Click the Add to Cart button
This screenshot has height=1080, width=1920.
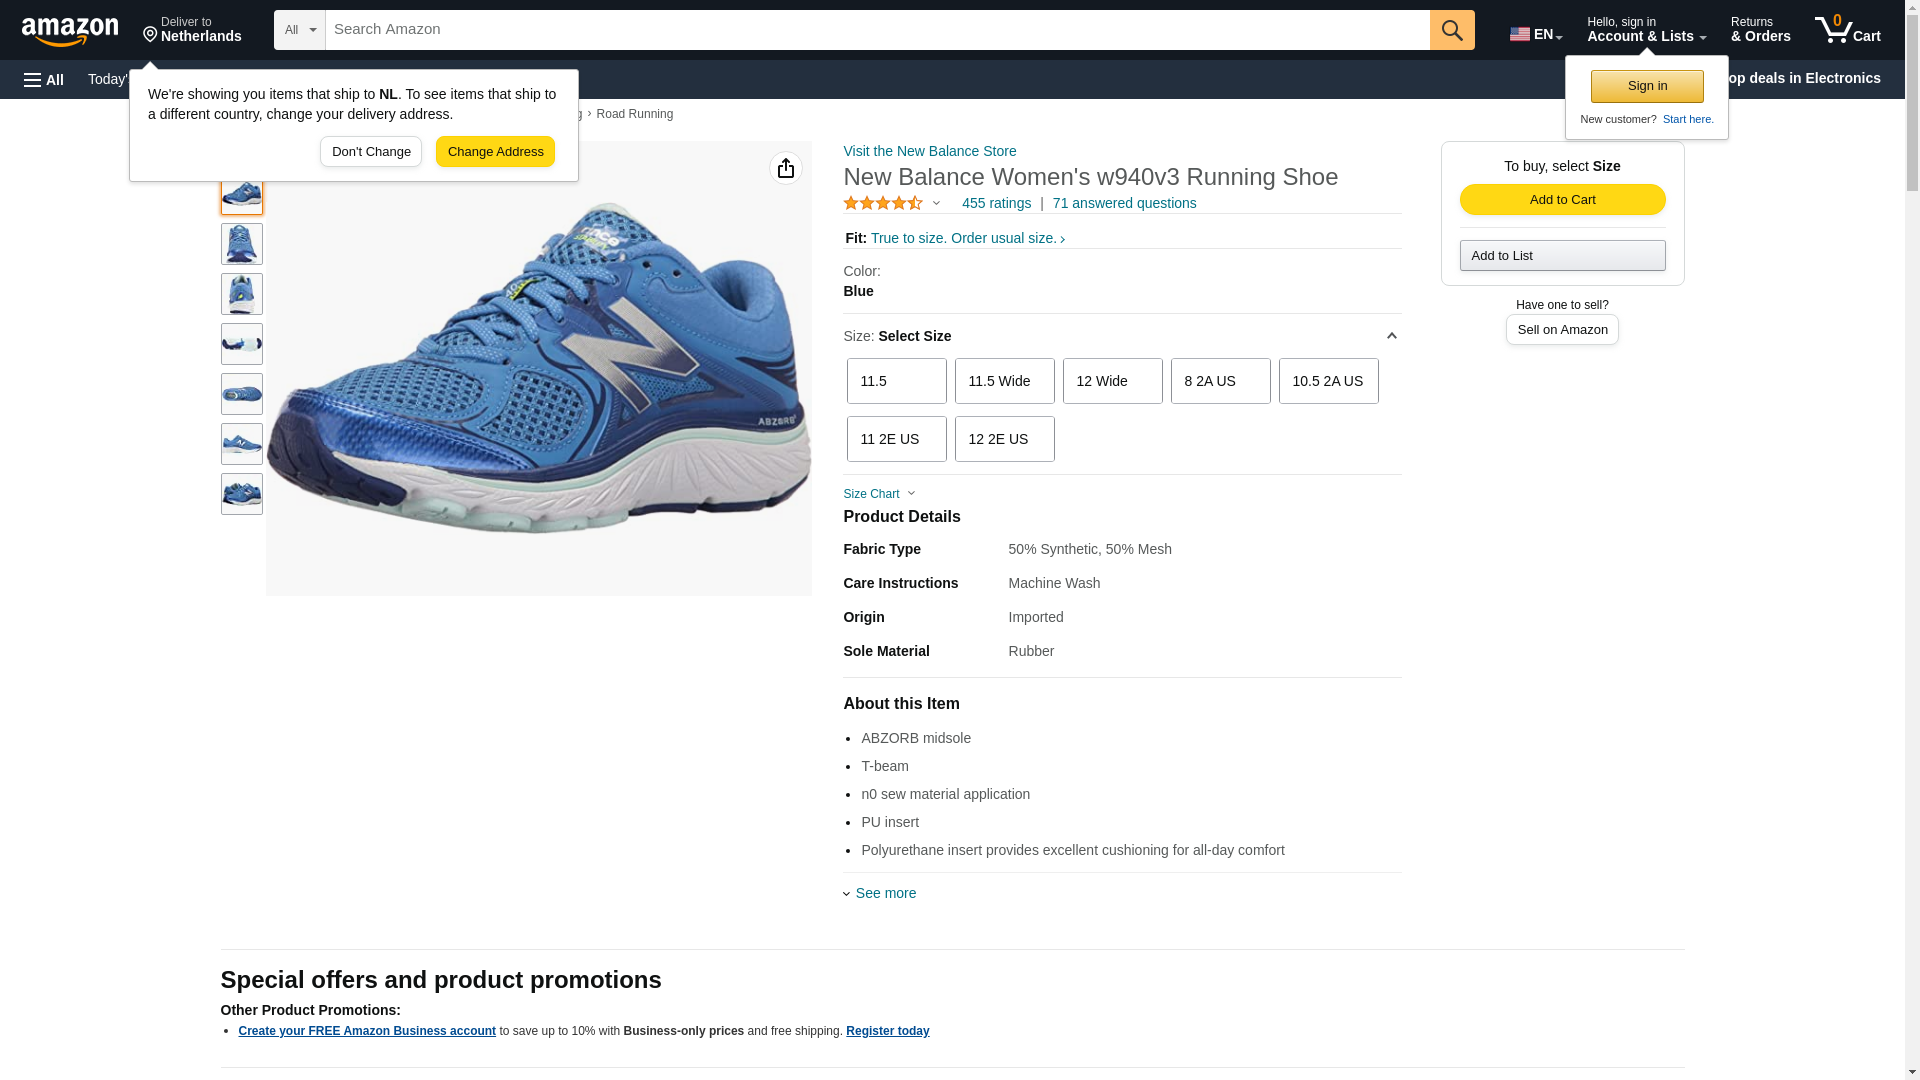click(1562, 199)
